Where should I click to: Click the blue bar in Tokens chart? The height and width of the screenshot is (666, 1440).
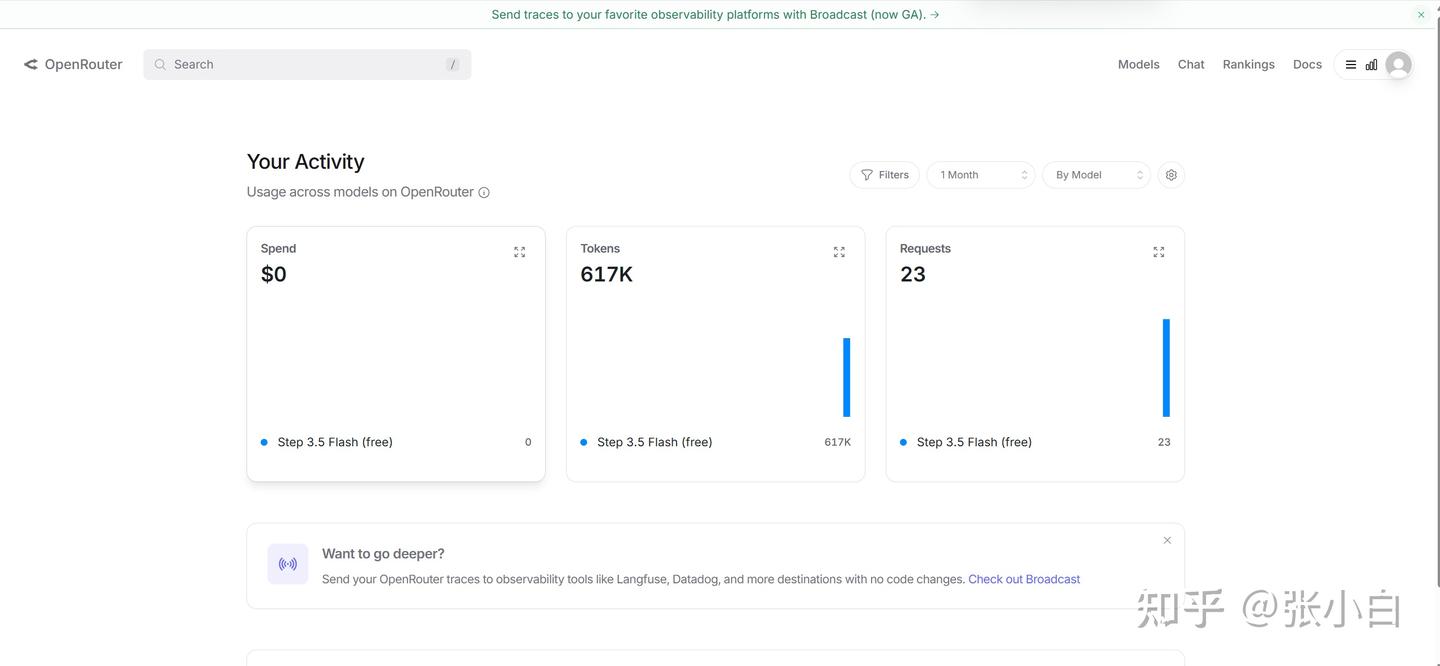(846, 377)
